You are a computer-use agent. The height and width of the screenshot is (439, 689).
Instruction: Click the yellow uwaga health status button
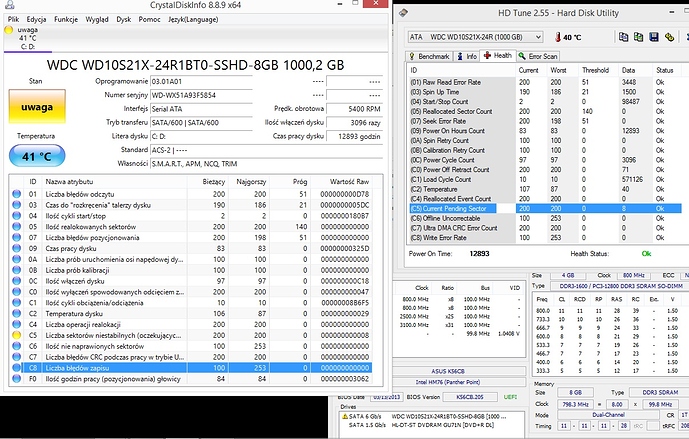pos(37,107)
